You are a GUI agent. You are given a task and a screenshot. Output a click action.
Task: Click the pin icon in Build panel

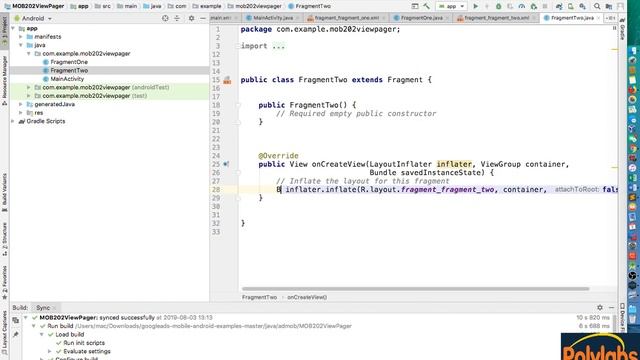16,334
